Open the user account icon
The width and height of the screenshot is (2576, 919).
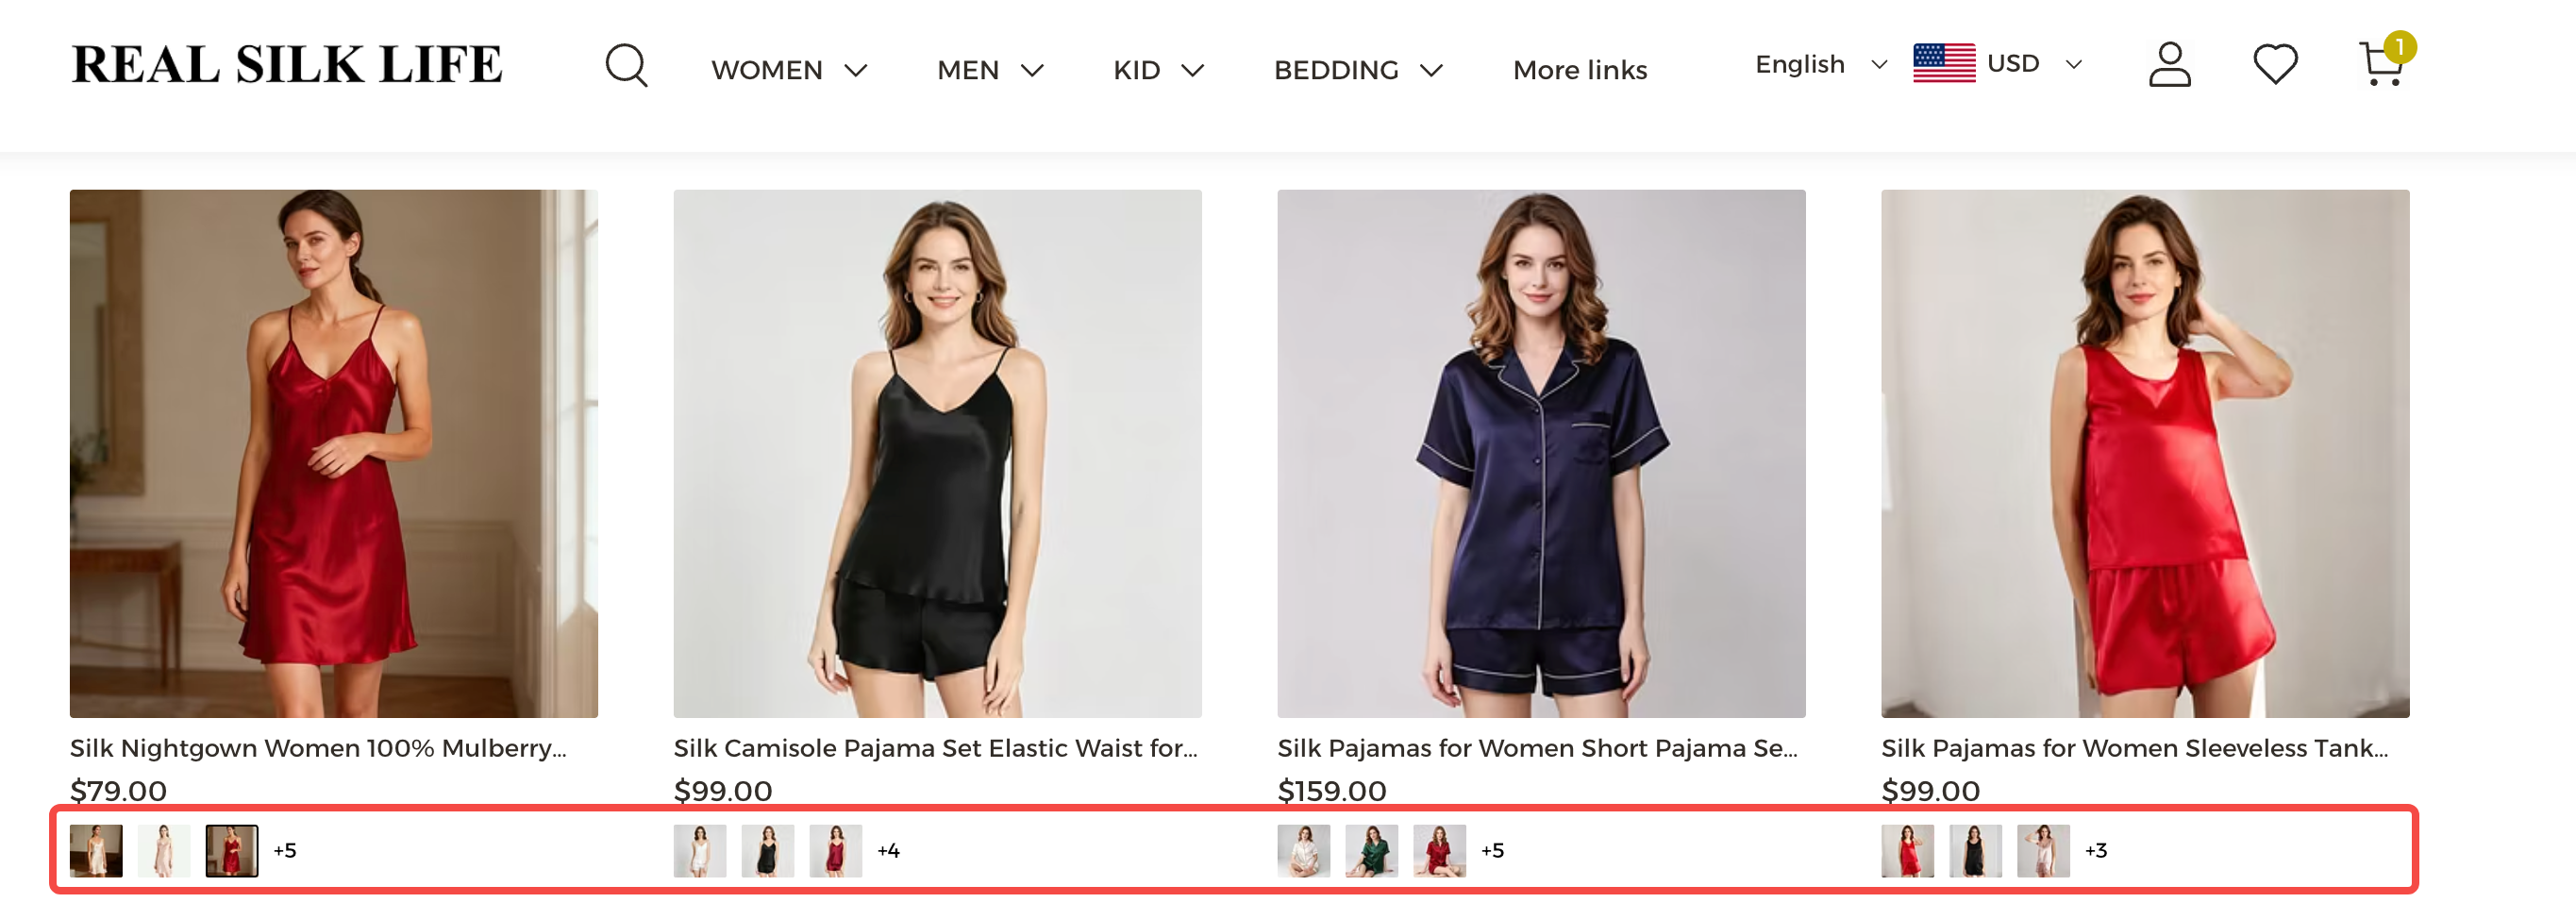2169,65
